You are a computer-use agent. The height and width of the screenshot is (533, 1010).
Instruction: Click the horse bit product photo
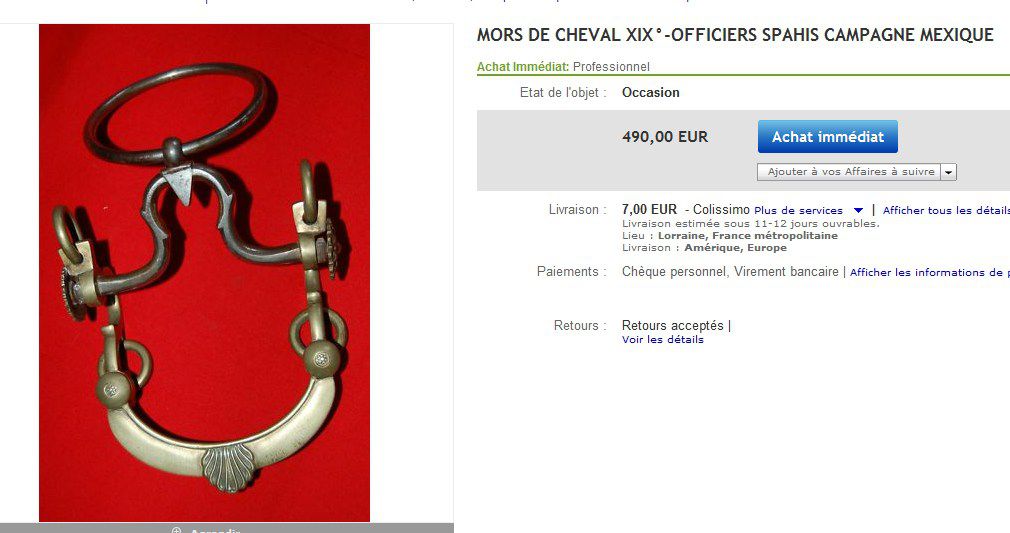[204, 273]
